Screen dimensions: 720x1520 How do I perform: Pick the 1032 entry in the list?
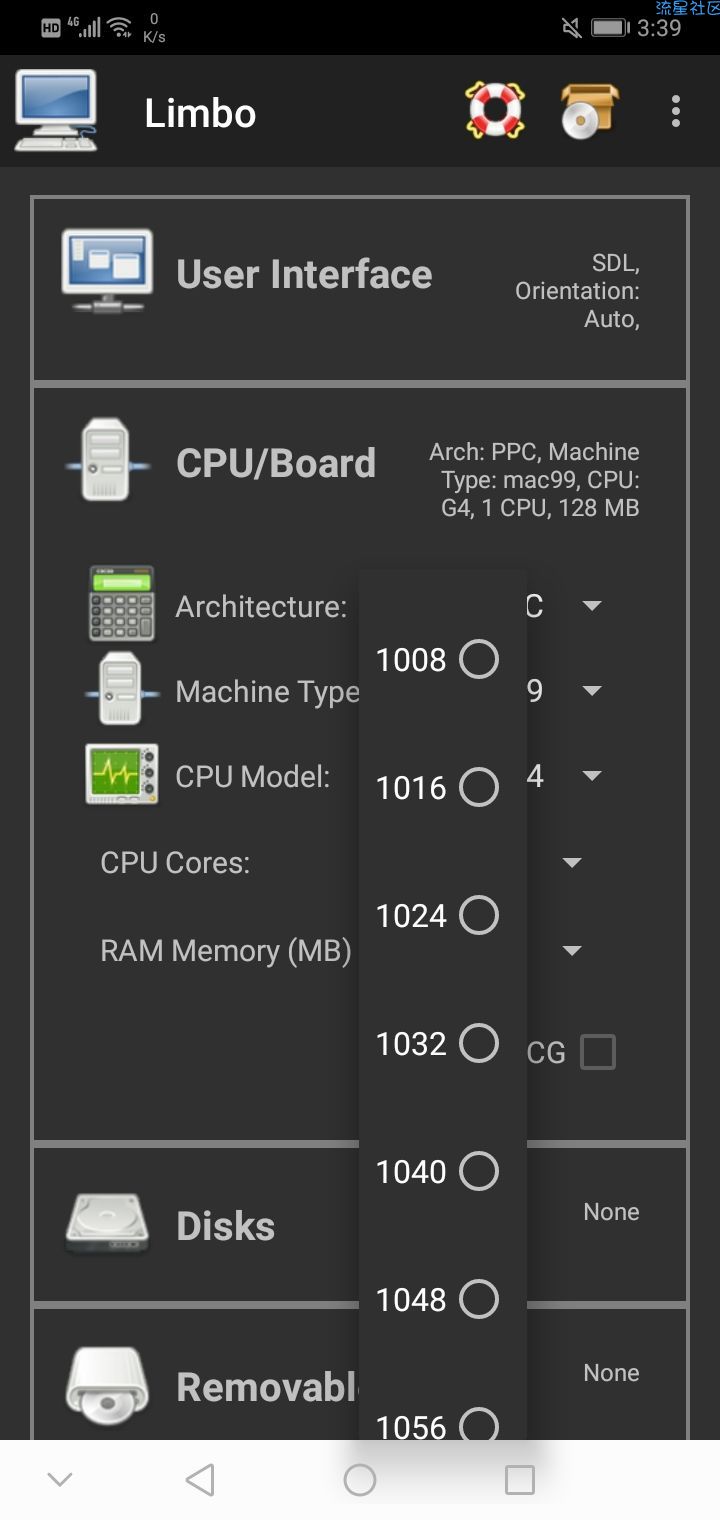437,1043
